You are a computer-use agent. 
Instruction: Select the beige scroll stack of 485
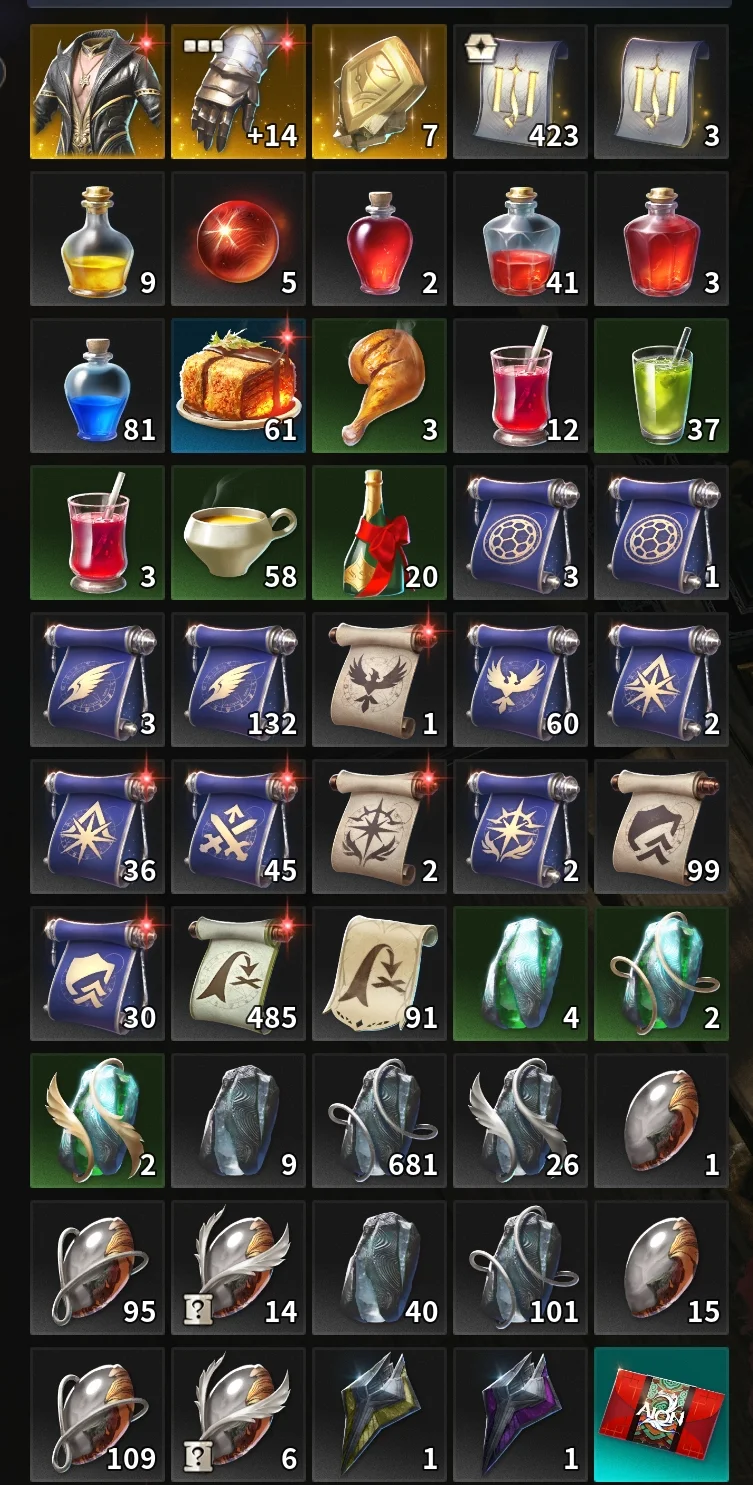point(238,974)
